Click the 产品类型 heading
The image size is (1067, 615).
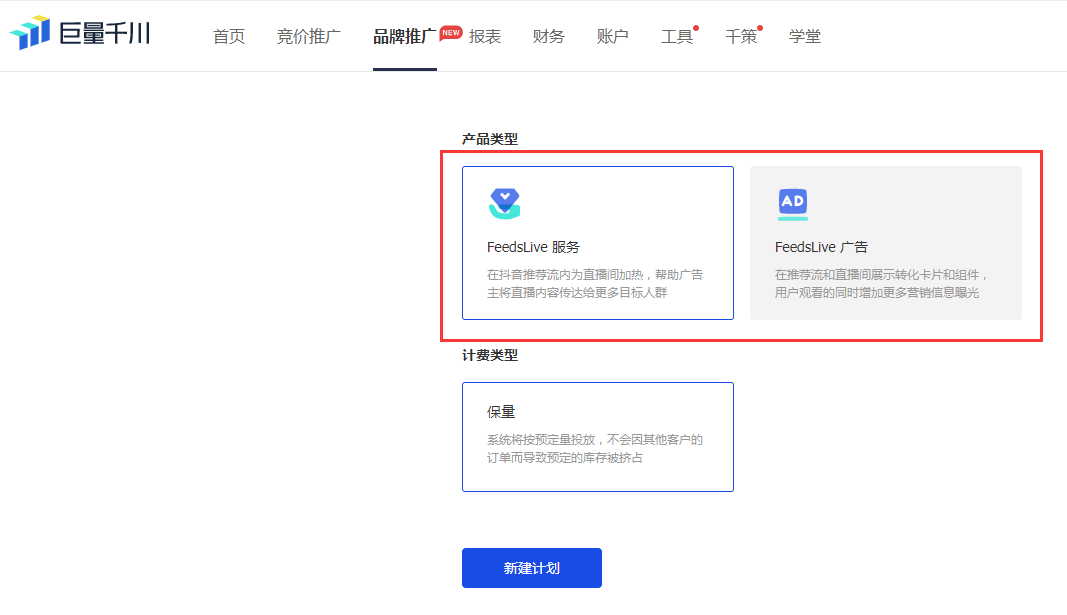point(490,139)
